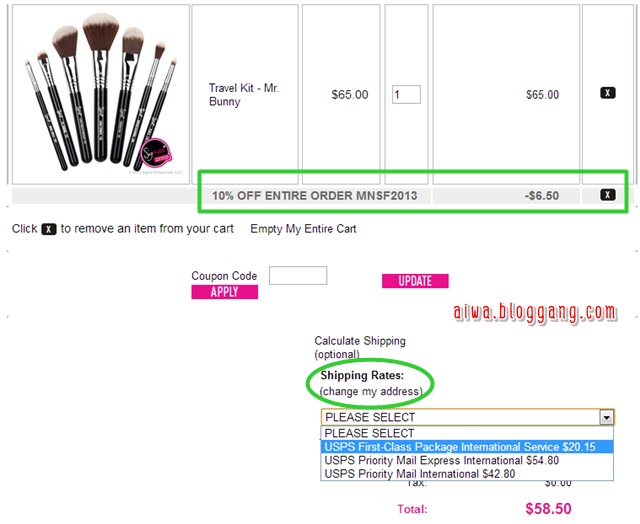Empty My Entire Cart link
This screenshot has height=524, width=640.
303,229
